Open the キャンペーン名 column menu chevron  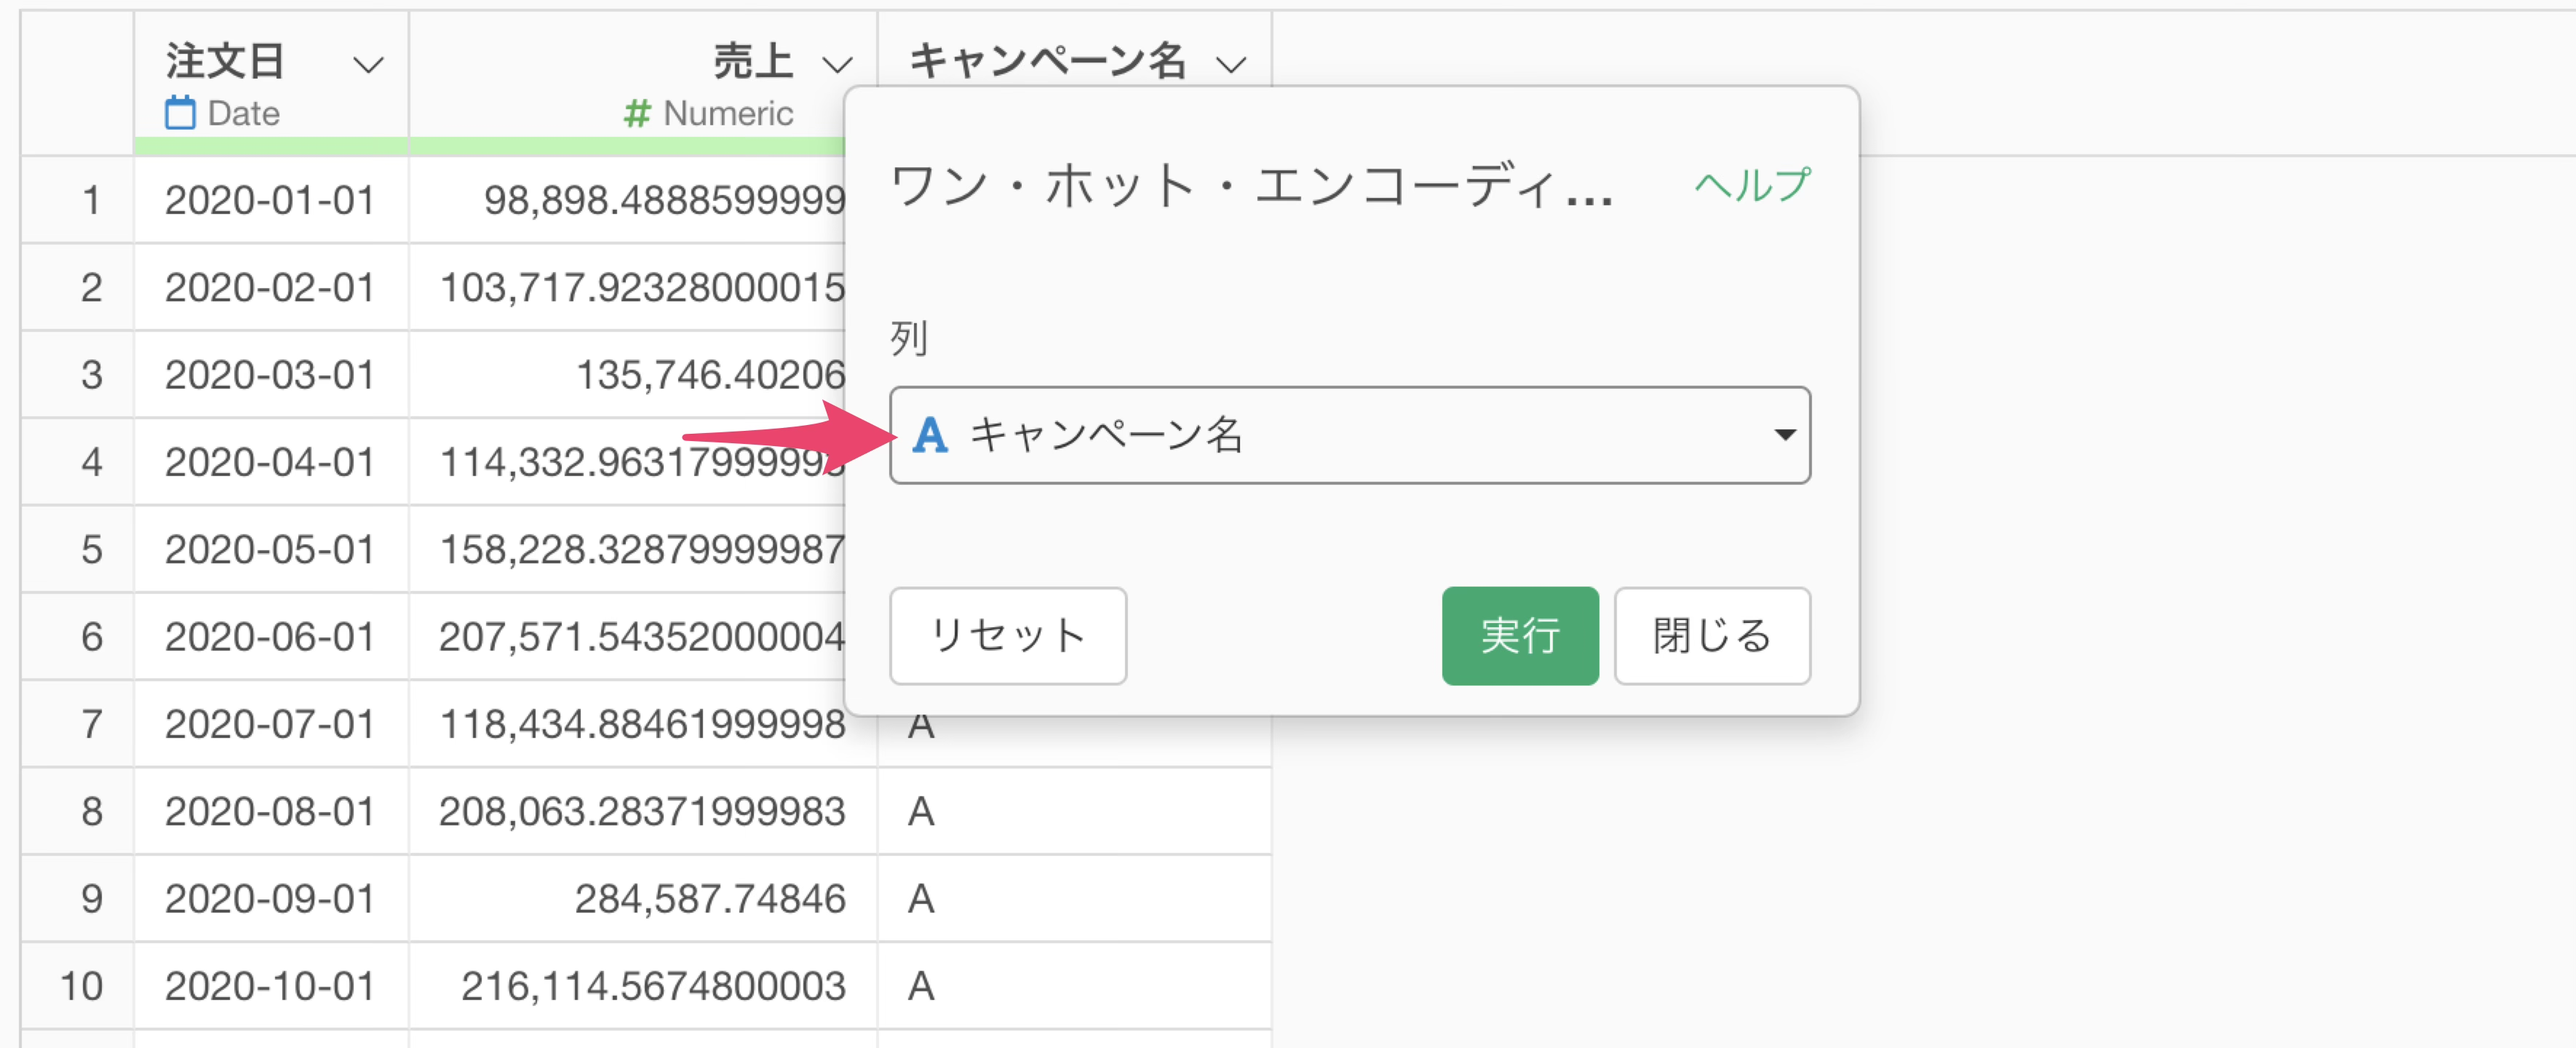pyautogui.click(x=1231, y=65)
